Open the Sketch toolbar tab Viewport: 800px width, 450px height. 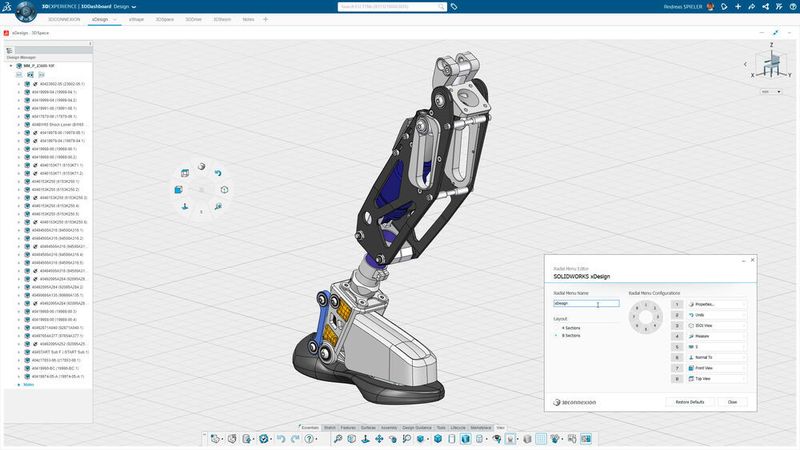tap(330, 428)
